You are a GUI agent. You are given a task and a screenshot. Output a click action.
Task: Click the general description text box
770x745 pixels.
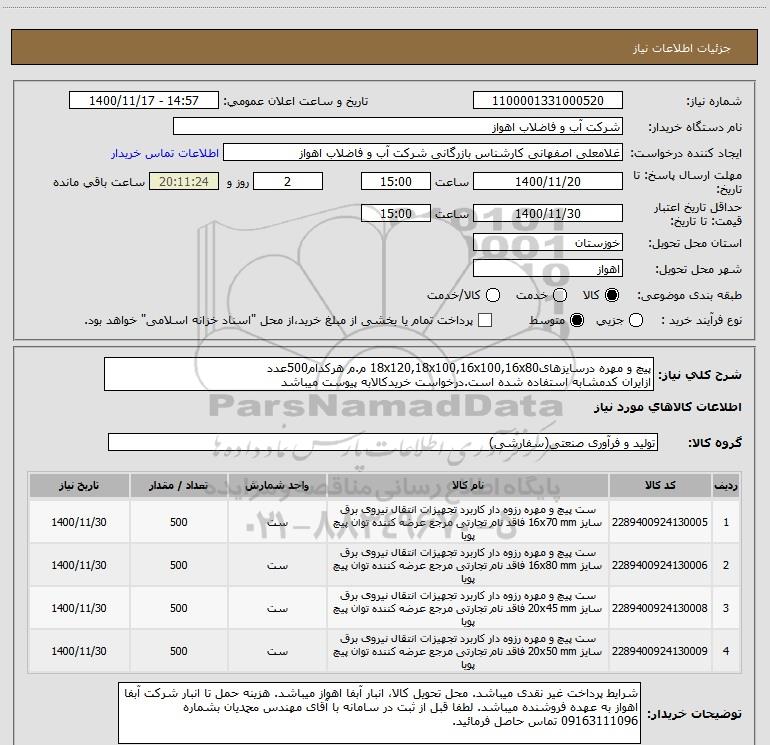tap(379, 374)
